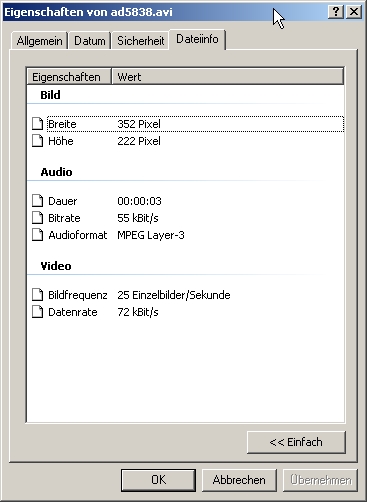The image size is (367, 502).
Task: Click the Video group heading
Action: (56, 266)
